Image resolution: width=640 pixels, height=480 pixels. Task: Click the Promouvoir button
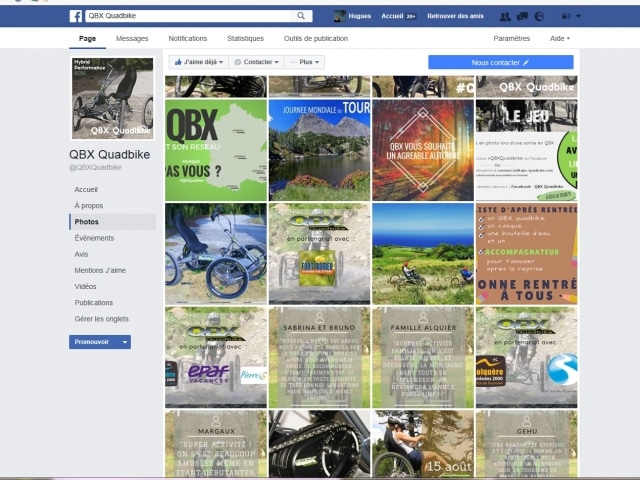[x=93, y=342]
